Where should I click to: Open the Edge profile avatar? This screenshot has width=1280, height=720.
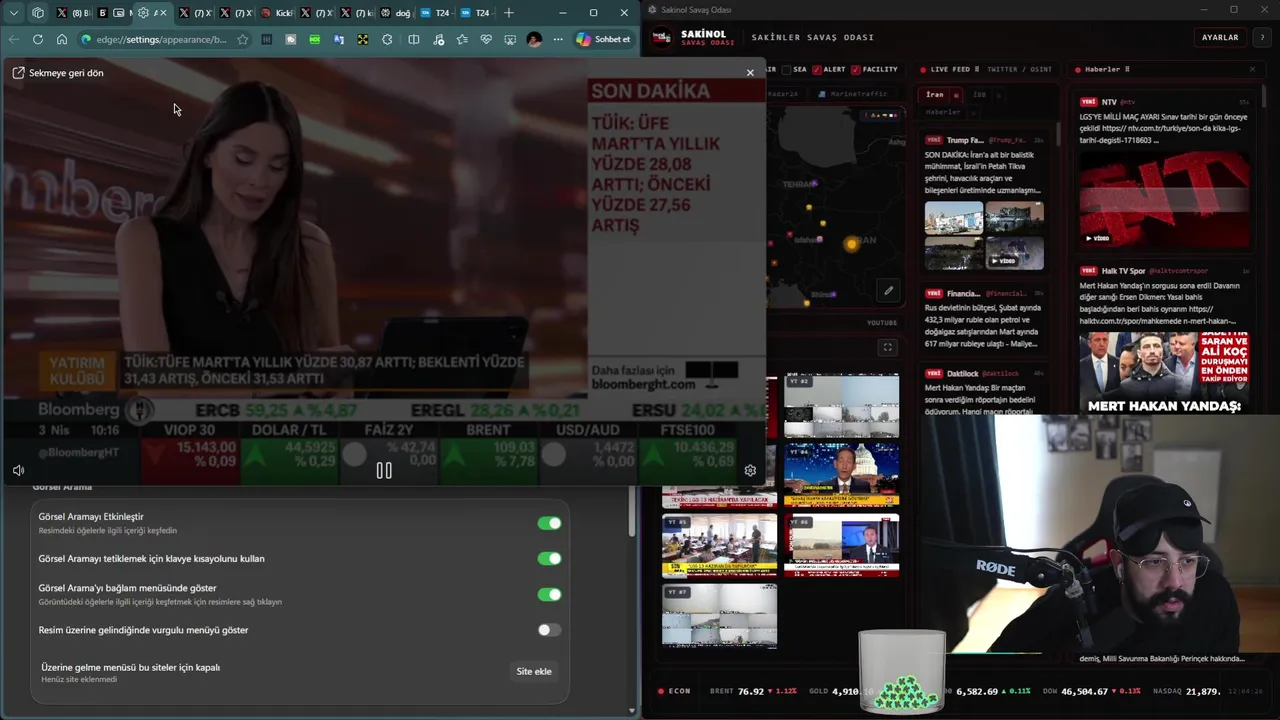click(534, 39)
